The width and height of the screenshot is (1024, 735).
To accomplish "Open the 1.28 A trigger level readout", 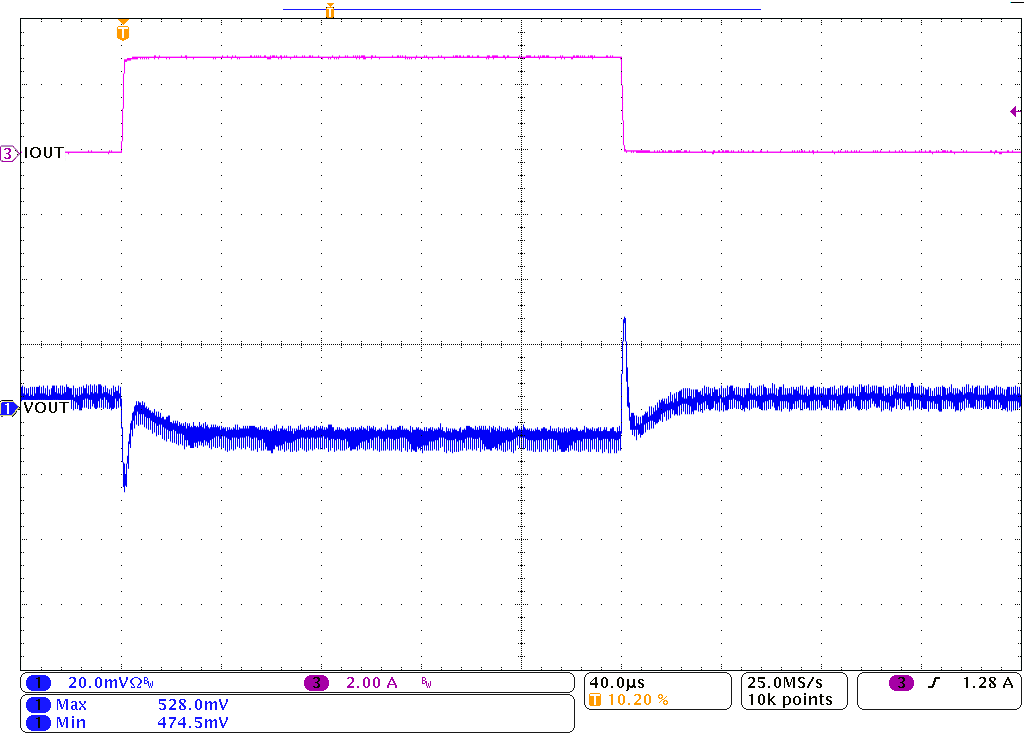I will (987, 683).
